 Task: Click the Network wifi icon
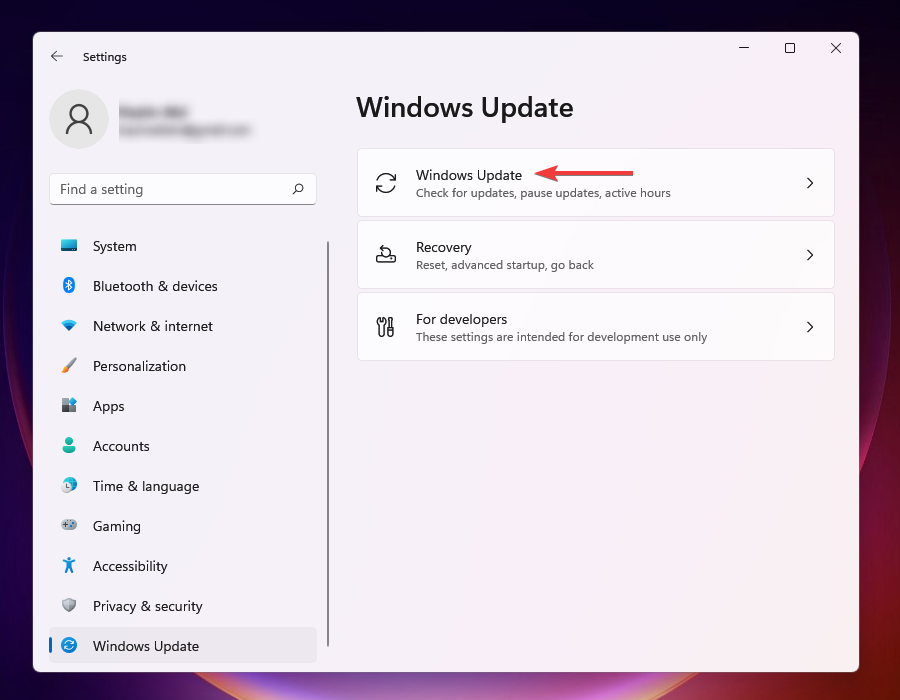(69, 325)
